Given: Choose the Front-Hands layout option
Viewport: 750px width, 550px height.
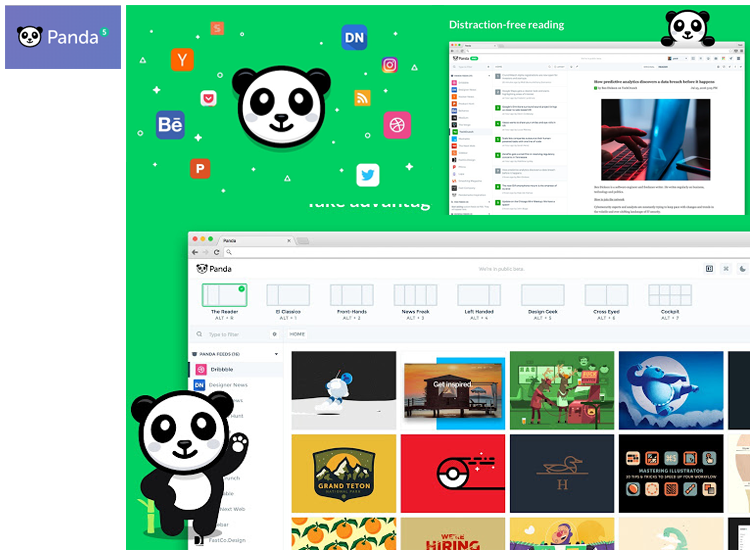Looking at the screenshot, I should [352, 301].
